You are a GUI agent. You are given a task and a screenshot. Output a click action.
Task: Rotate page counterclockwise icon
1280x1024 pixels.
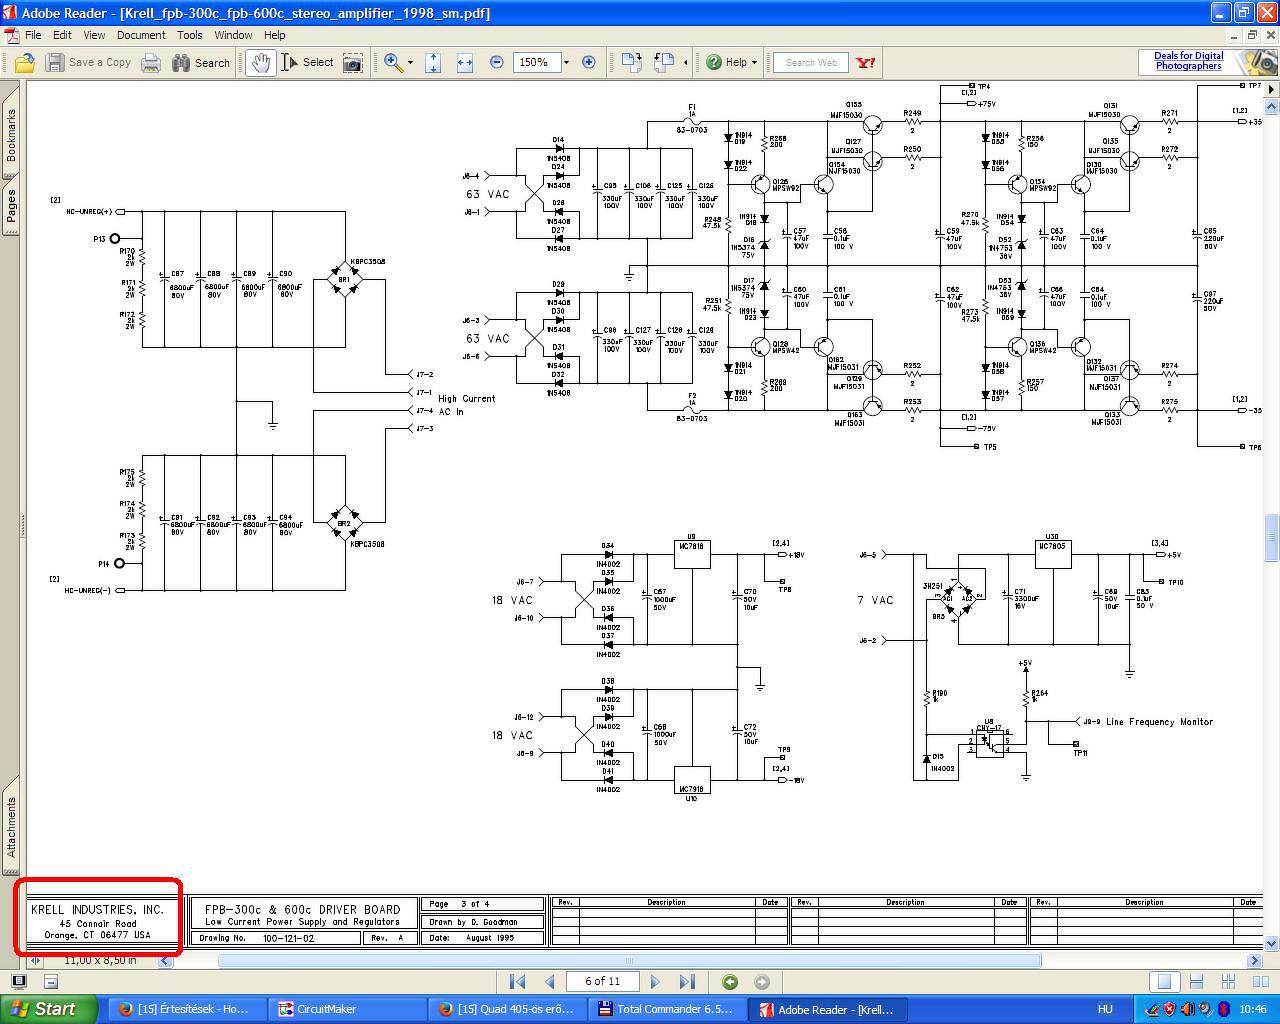(x=664, y=62)
